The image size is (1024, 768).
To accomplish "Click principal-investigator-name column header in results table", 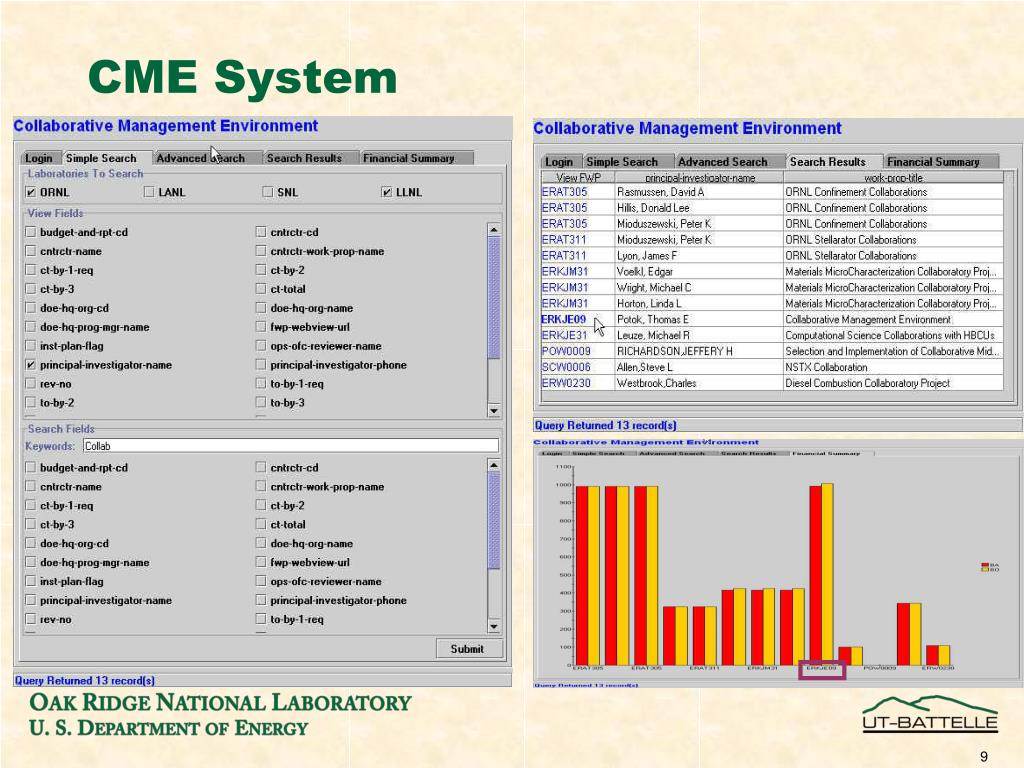I will [x=699, y=177].
